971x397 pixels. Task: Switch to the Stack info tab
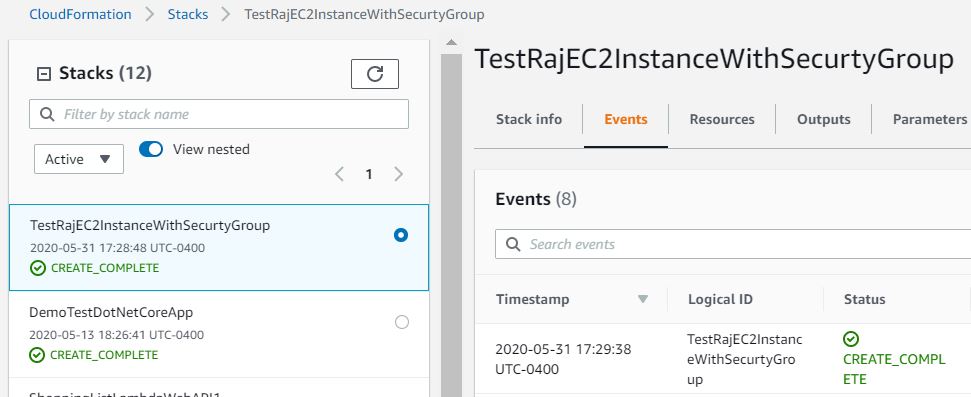pyautogui.click(x=529, y=120)
